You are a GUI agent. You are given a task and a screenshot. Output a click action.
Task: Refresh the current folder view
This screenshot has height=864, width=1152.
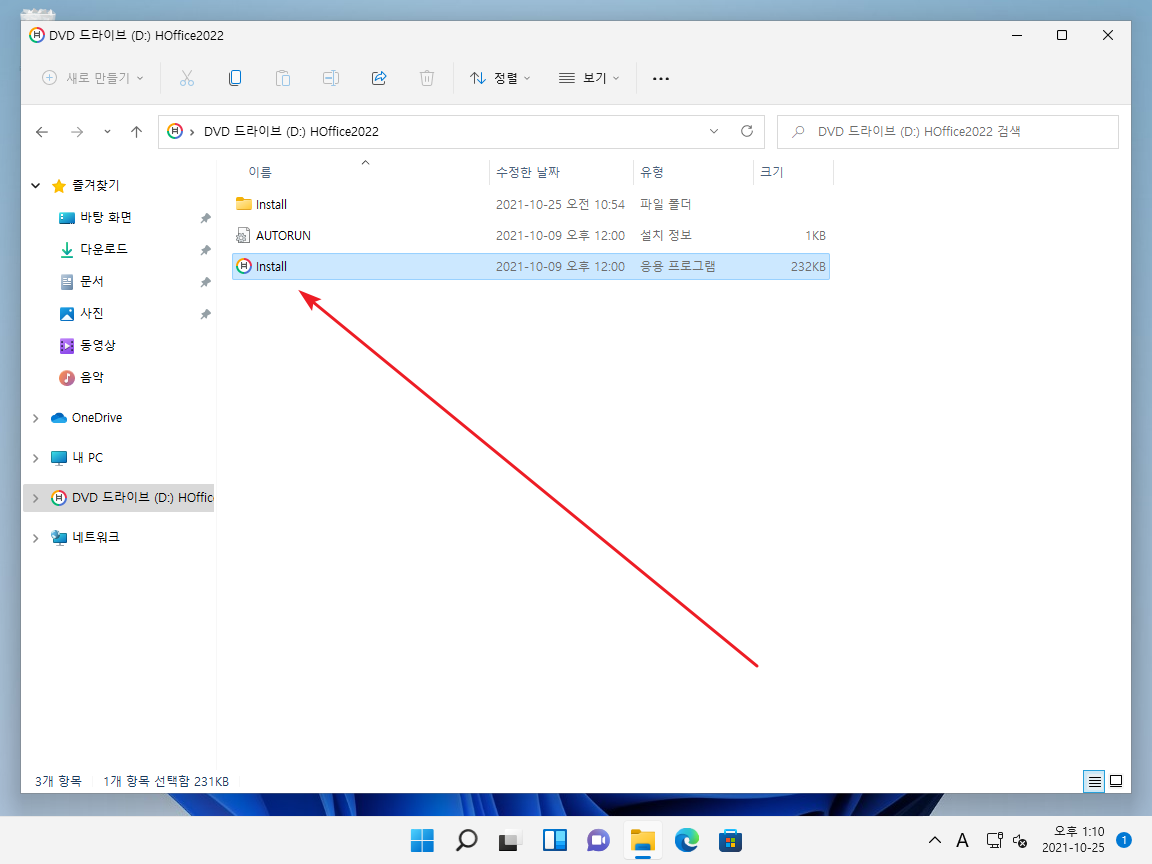[x=746, y=132]
